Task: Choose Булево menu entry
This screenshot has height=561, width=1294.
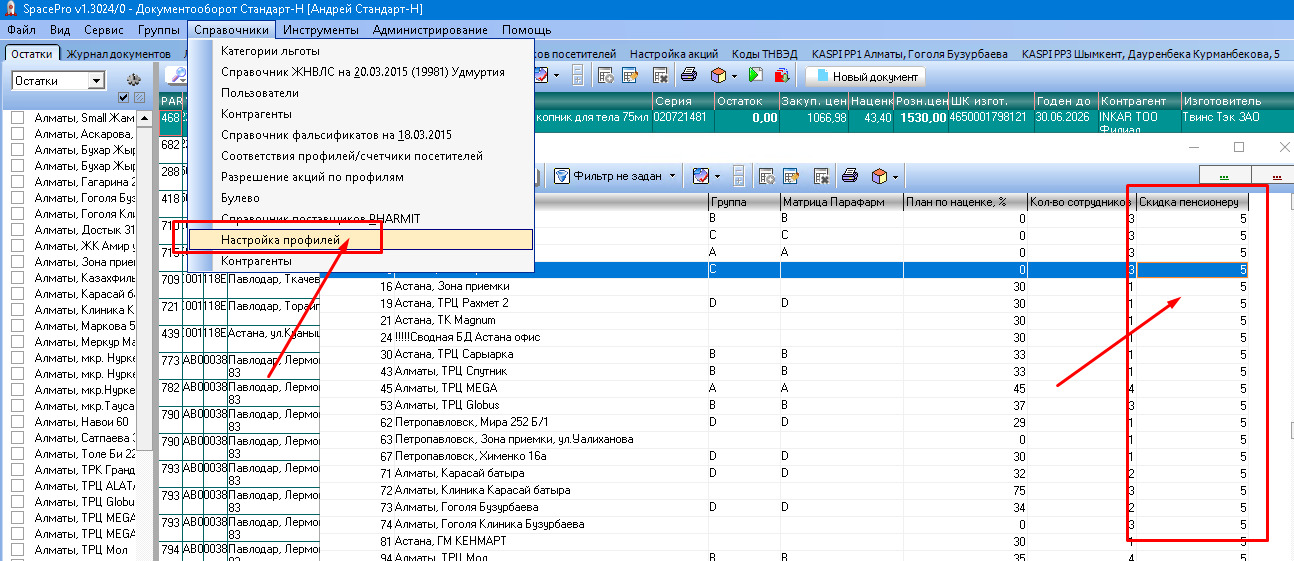Action: pyautogui.click(x=361, y=198)
